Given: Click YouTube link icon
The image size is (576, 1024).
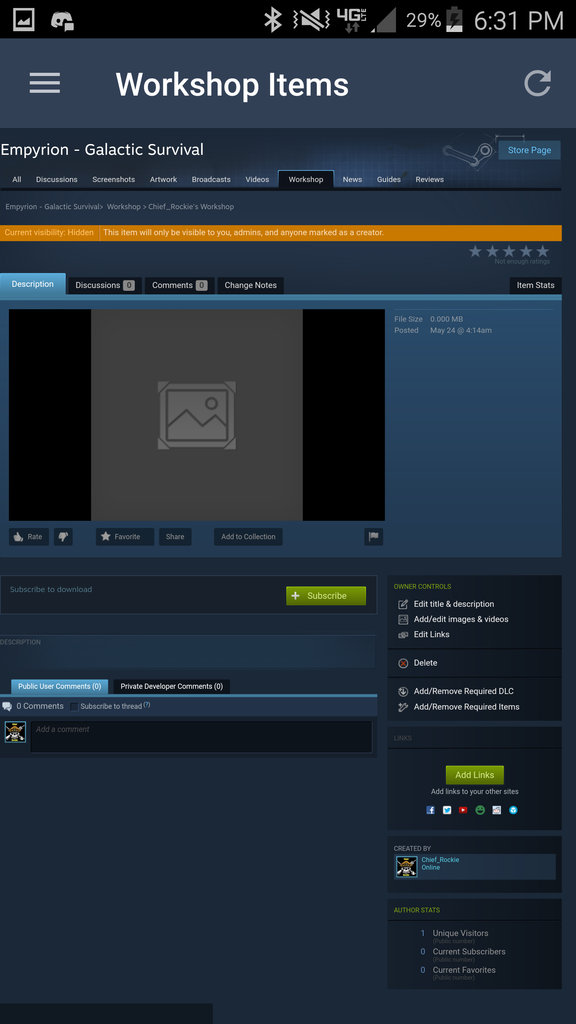Looking at the screenshot, I should (463, 810).
